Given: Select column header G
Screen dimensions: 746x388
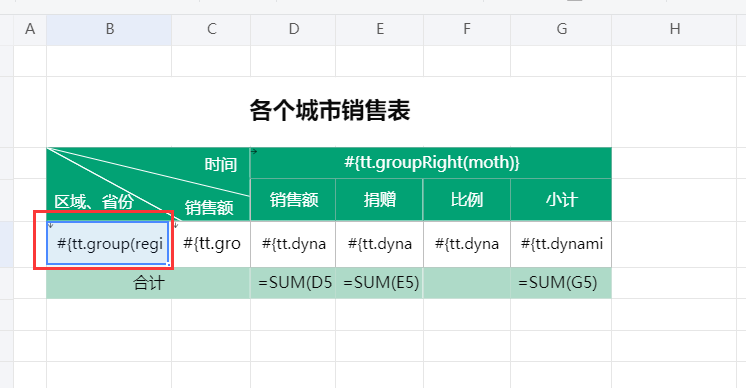Looking at the screenshot, I should [x=561, y=29].
